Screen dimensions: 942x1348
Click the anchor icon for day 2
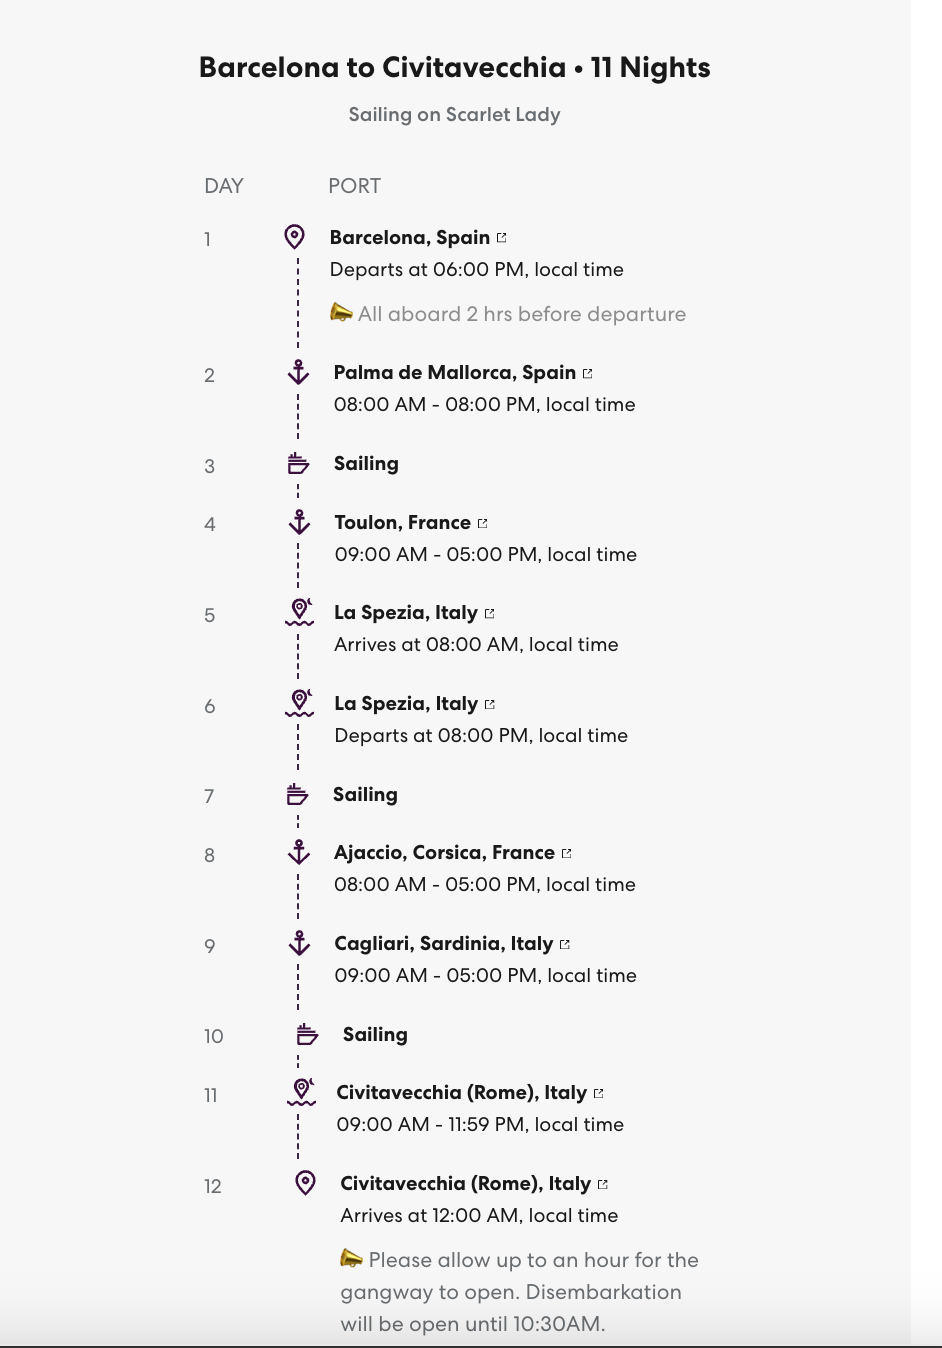click(x=298, y=373)
